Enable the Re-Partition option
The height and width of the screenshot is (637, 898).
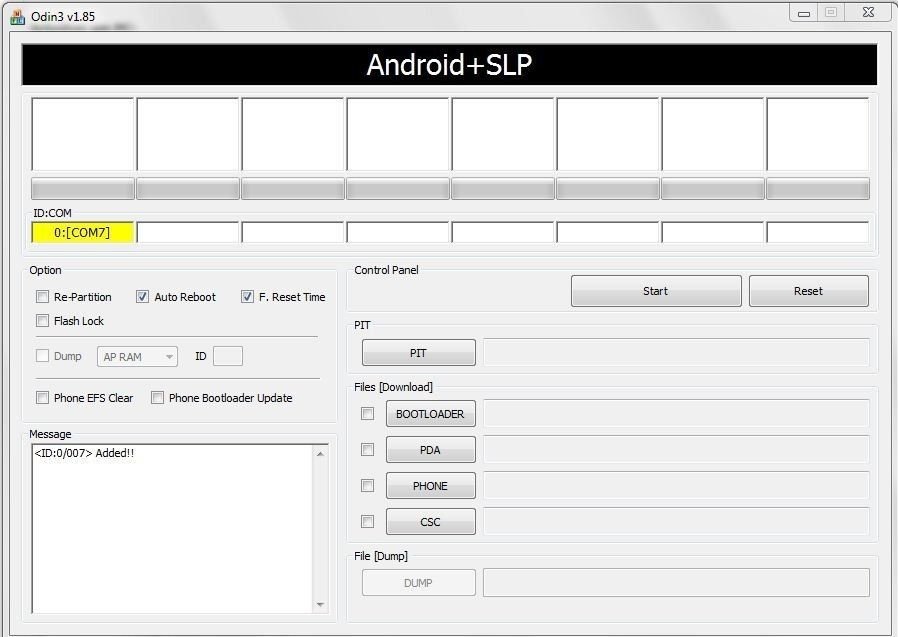pyautogui.click(x=42, y=297)
